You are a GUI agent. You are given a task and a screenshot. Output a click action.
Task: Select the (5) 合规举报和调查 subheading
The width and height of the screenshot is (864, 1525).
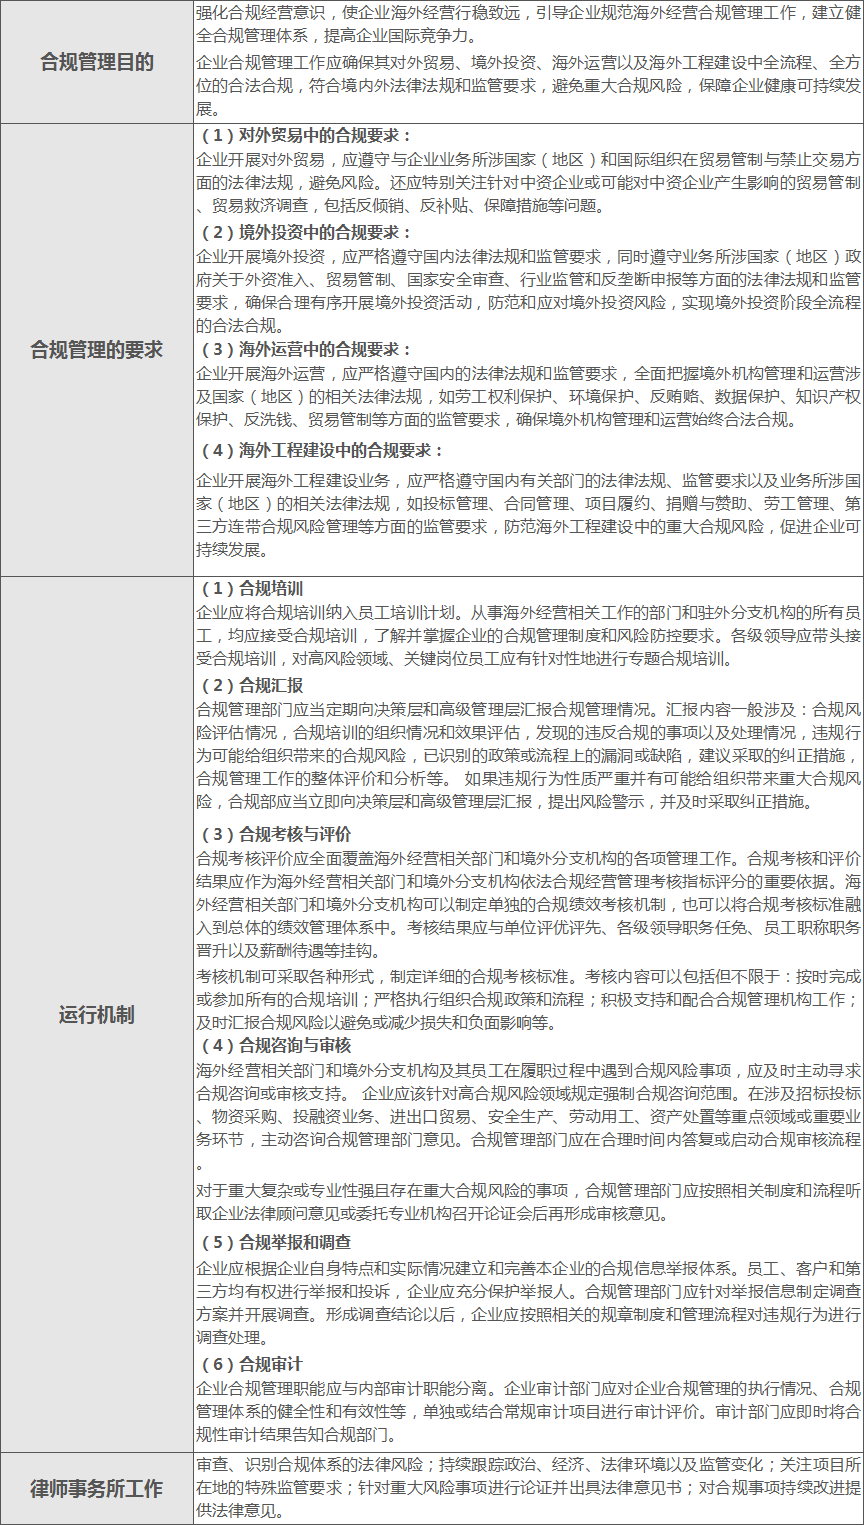tap(276, 1243)
